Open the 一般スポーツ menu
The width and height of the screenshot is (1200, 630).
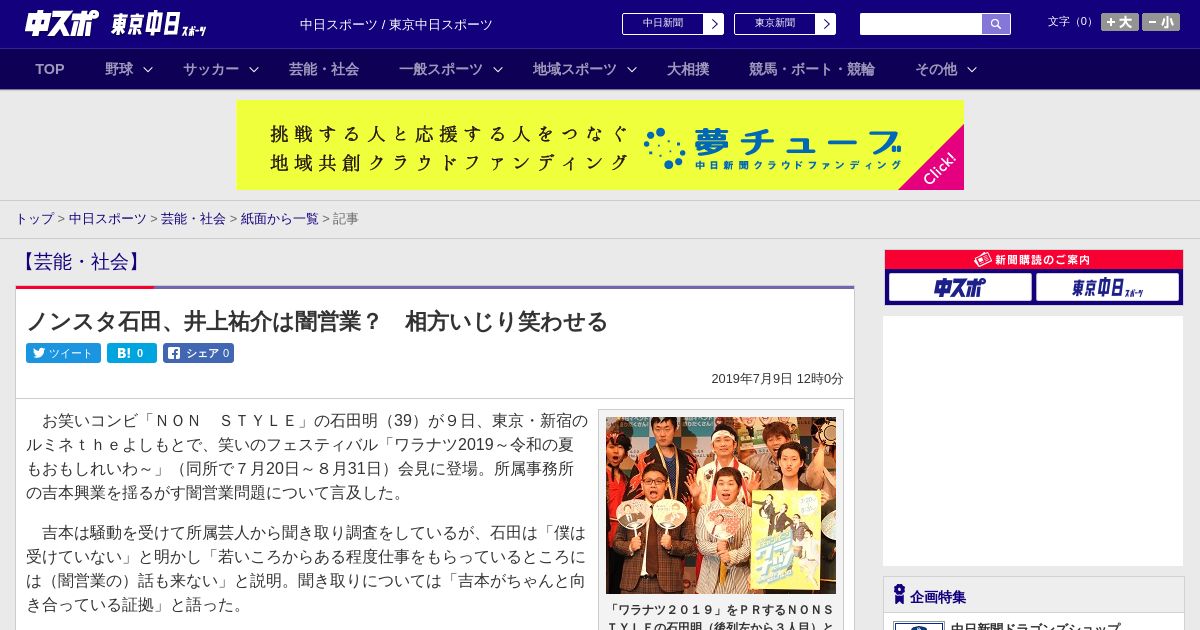click(x=441, y=69)
